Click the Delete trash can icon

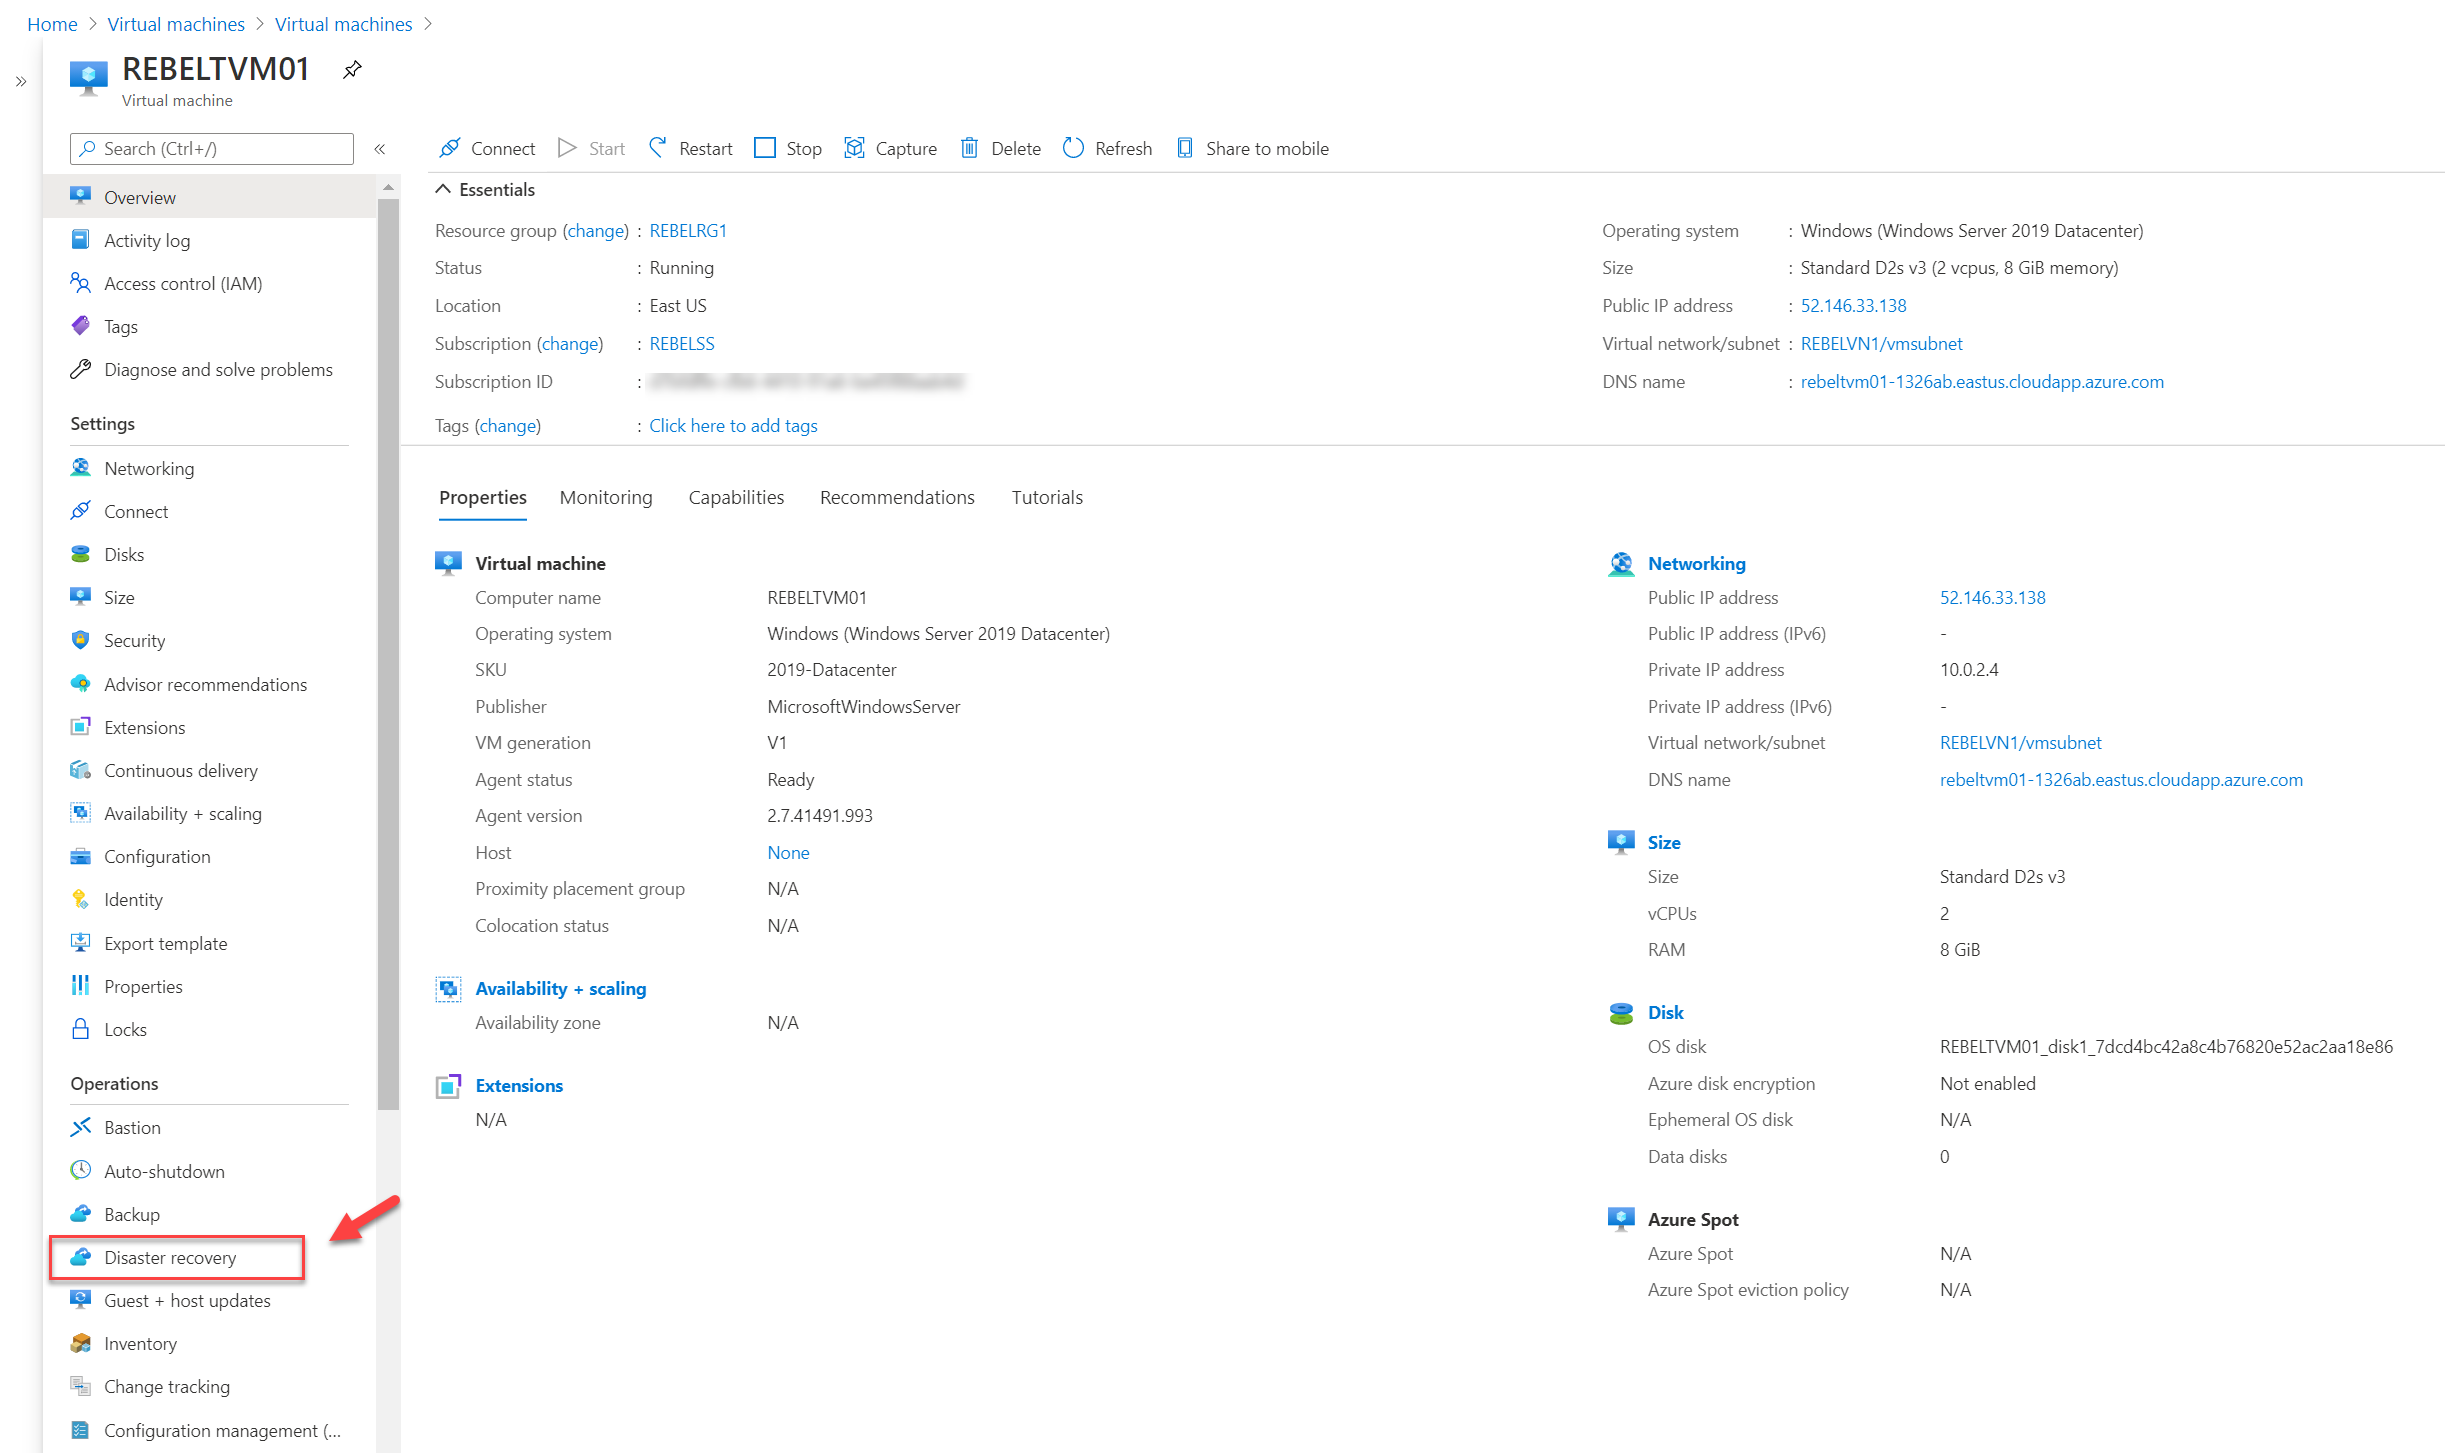(x=970, y=148)
